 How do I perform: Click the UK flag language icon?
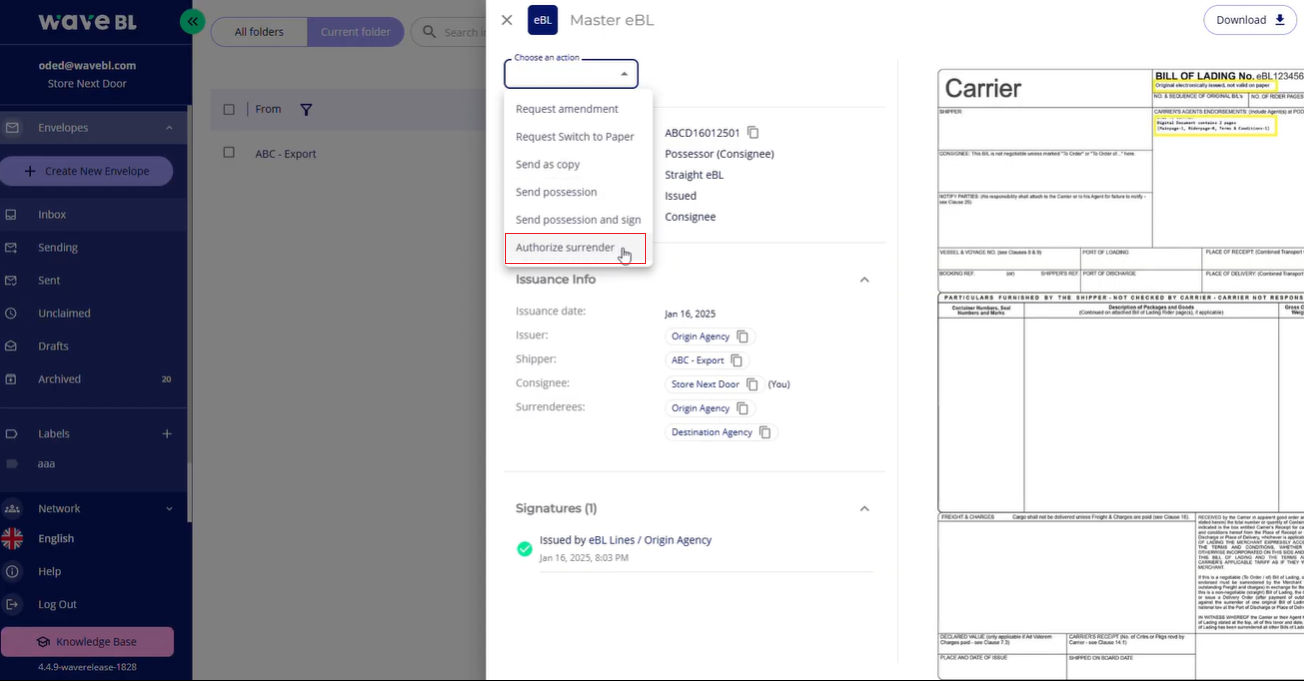point(12,538)
